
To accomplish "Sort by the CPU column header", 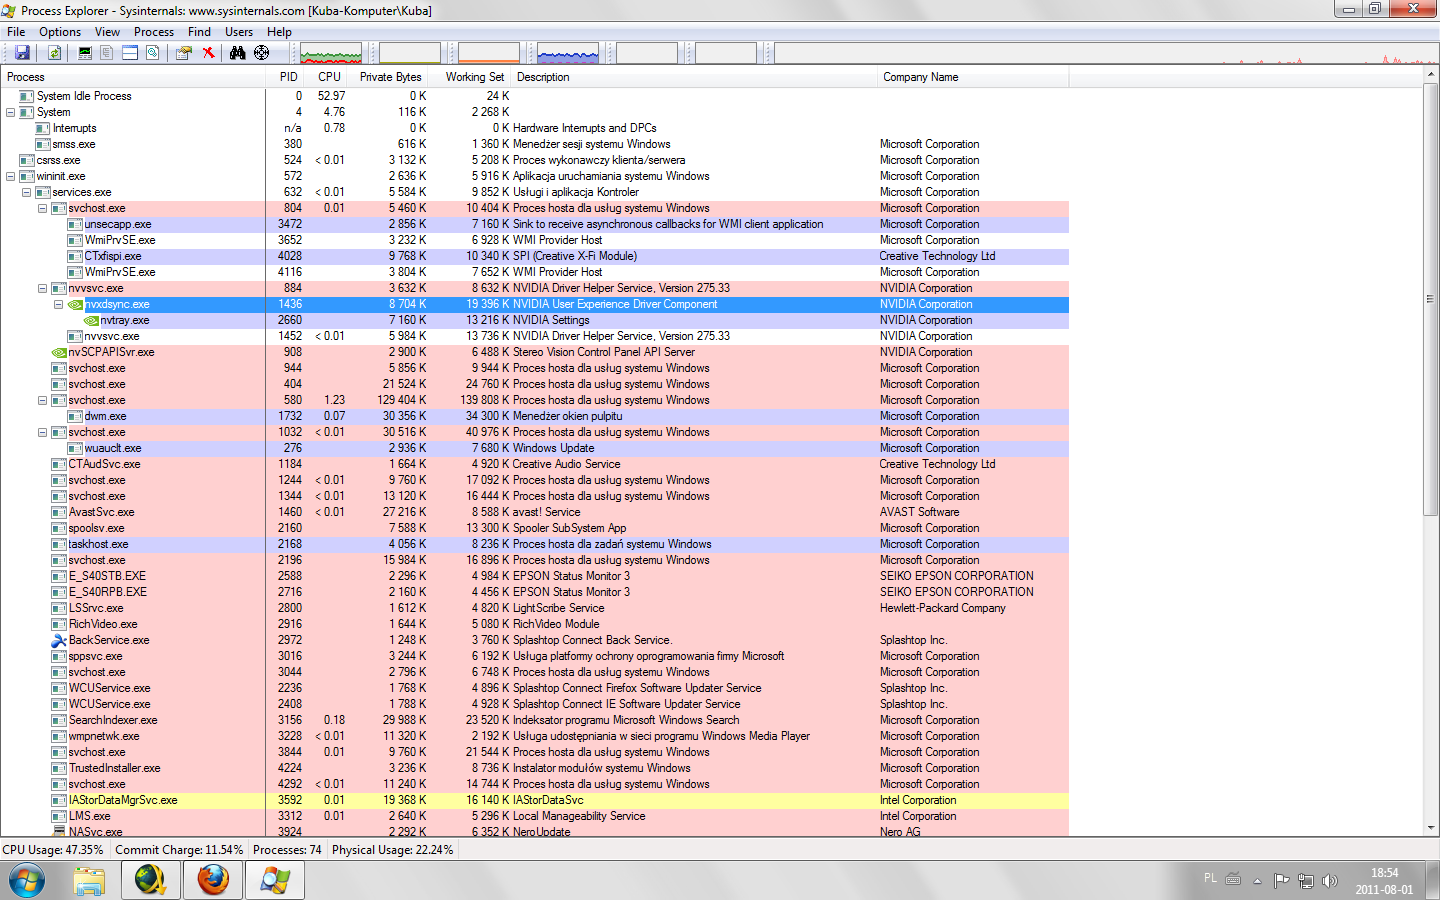I will pos(329,77).
